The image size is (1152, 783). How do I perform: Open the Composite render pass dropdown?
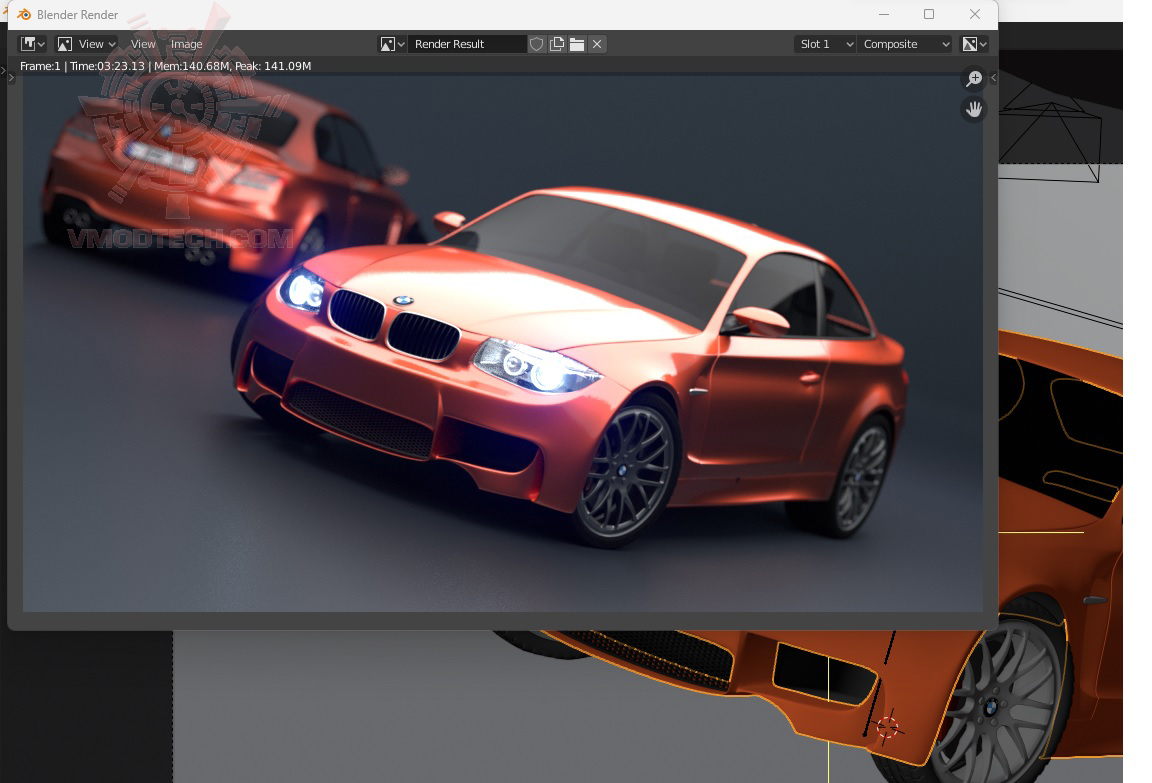click(905, 44)
